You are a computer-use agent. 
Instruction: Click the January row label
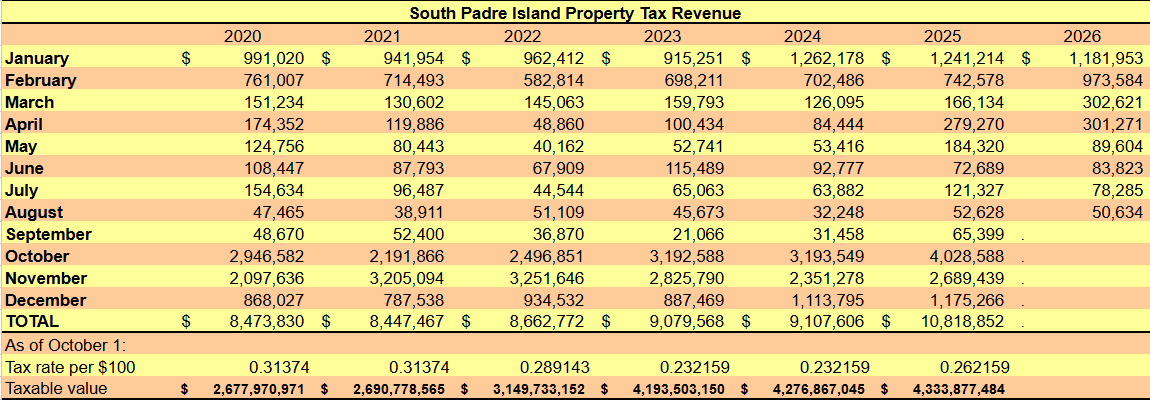[37, 58]
